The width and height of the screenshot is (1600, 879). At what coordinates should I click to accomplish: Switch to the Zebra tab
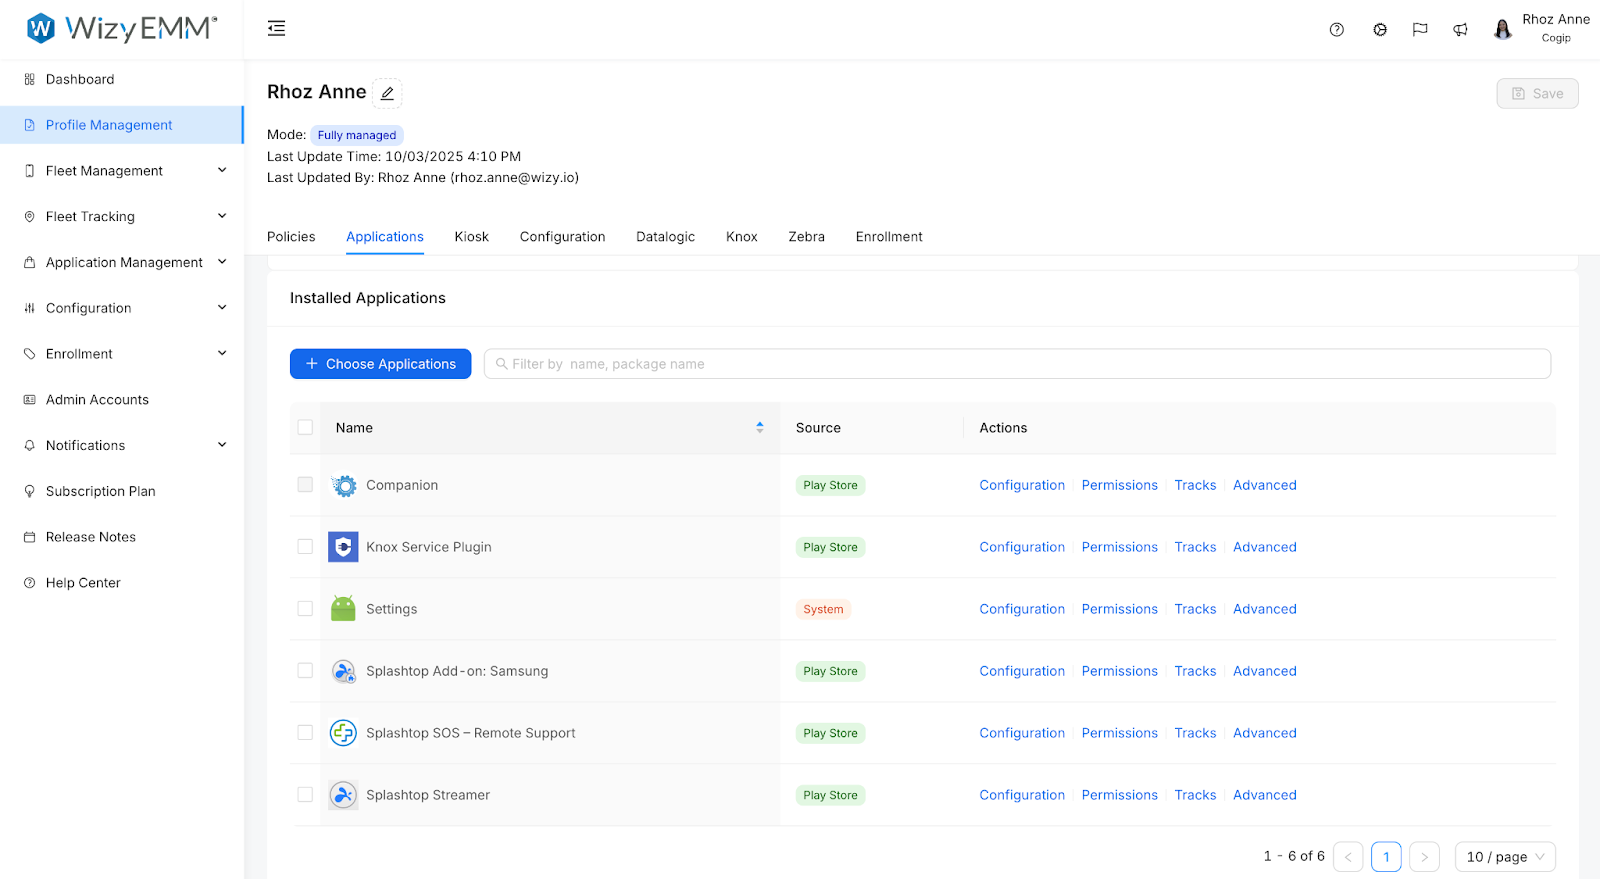pos(807,237)
